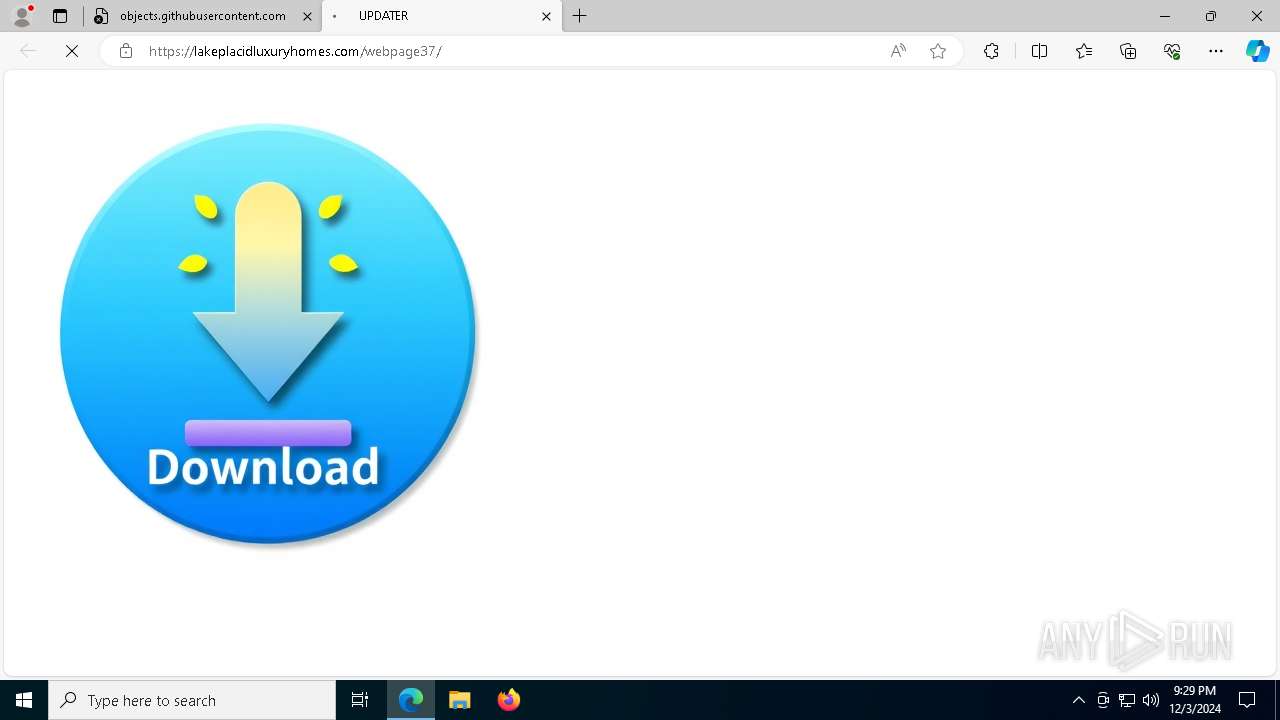
Task: Open the Extensions puzzle icon
Action: [x=991, y=51]
